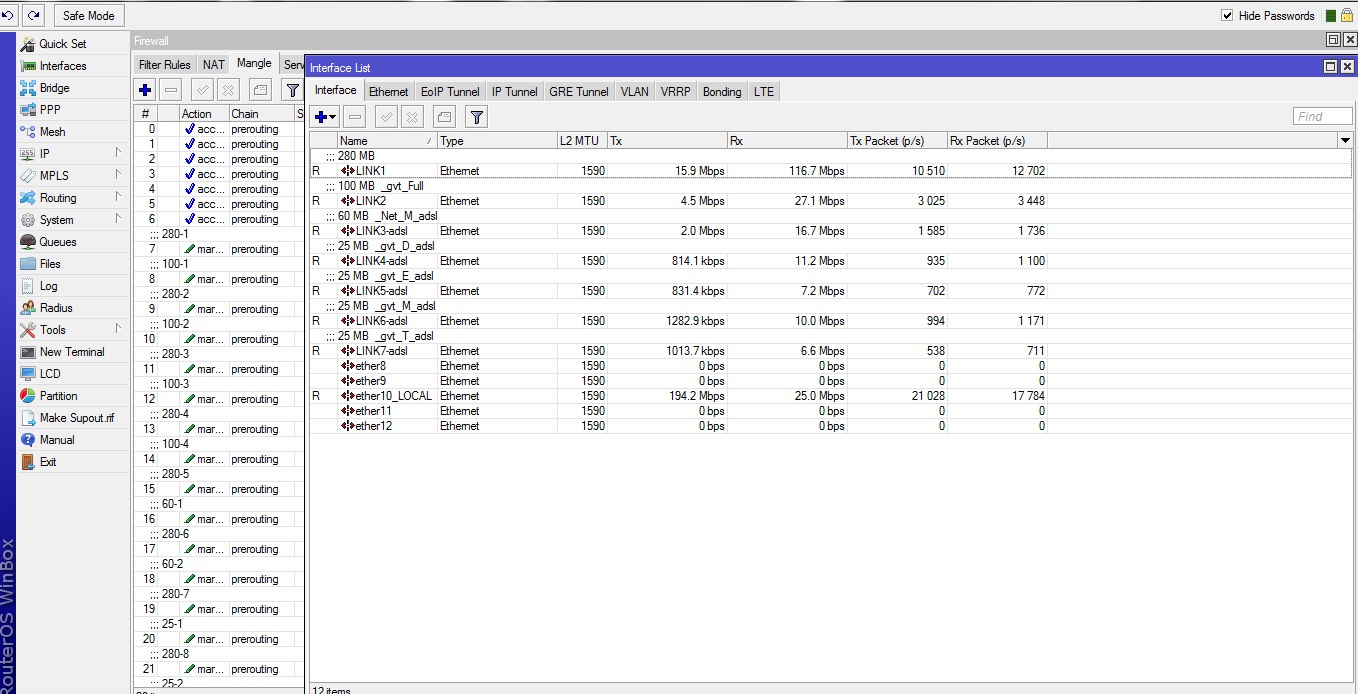
Task: Click the Find search field
Action: [x=1322, y=116]
